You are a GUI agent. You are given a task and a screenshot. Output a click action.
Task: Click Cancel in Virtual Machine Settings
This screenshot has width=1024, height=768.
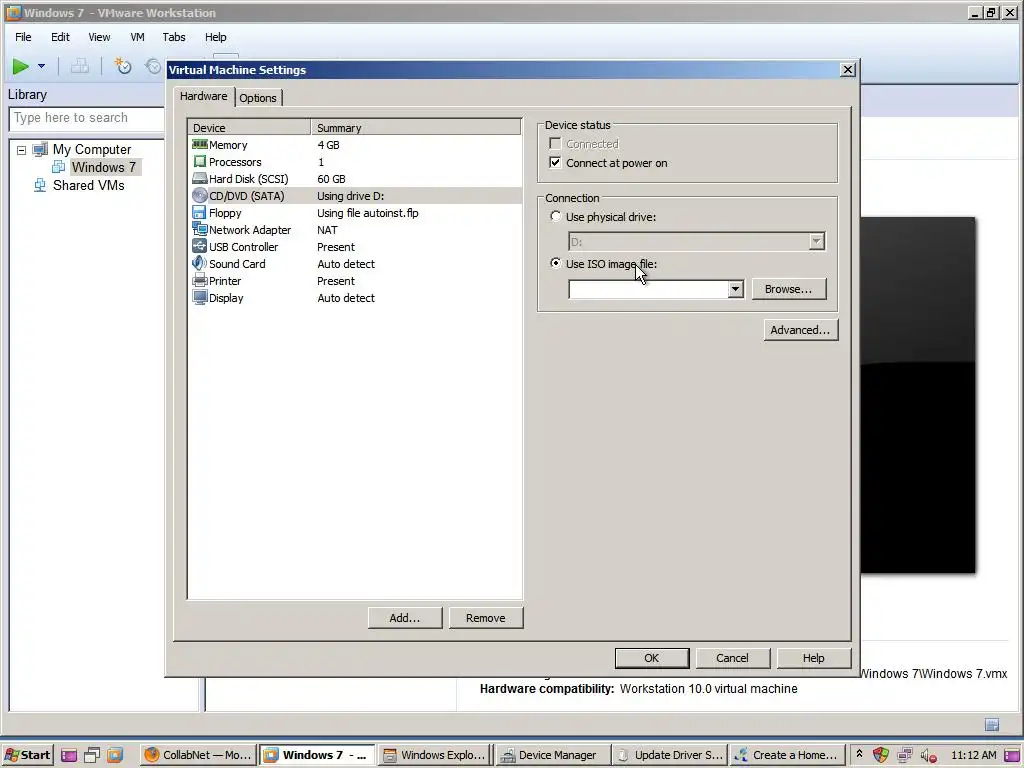732,658
